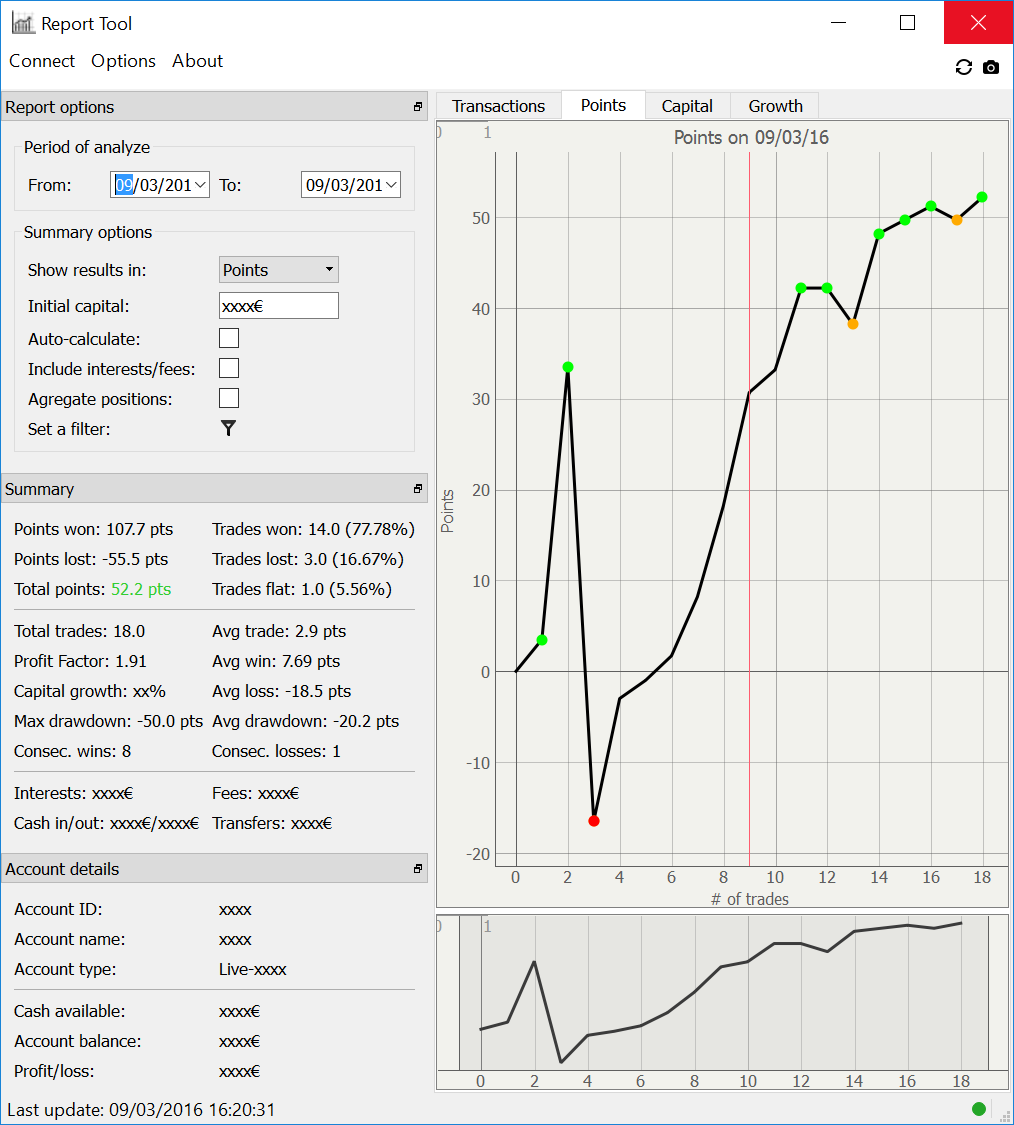Close the Report Tool window
Image resolution: width=1014 pixels, height=1125 pixels.
point(978,23)
